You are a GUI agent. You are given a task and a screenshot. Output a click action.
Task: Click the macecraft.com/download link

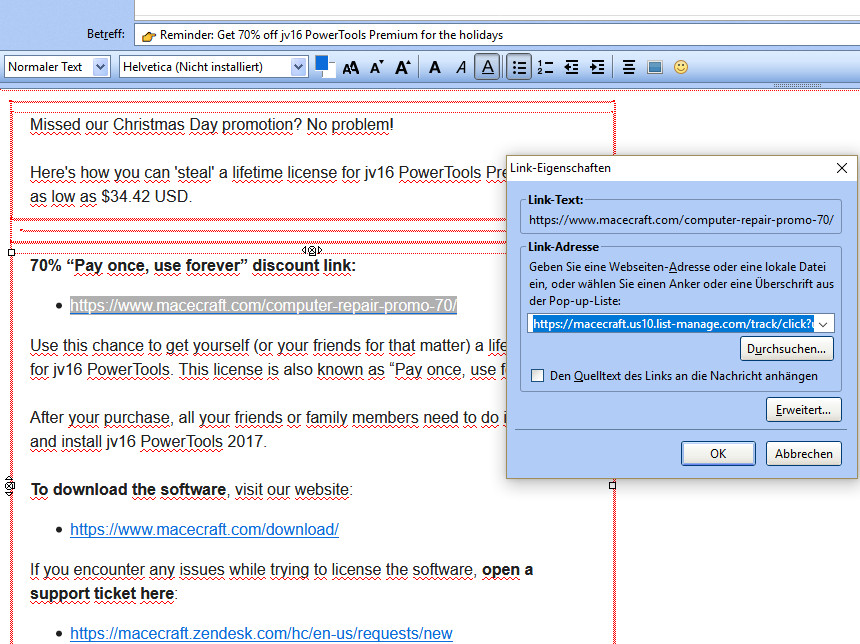coord(205,529)
